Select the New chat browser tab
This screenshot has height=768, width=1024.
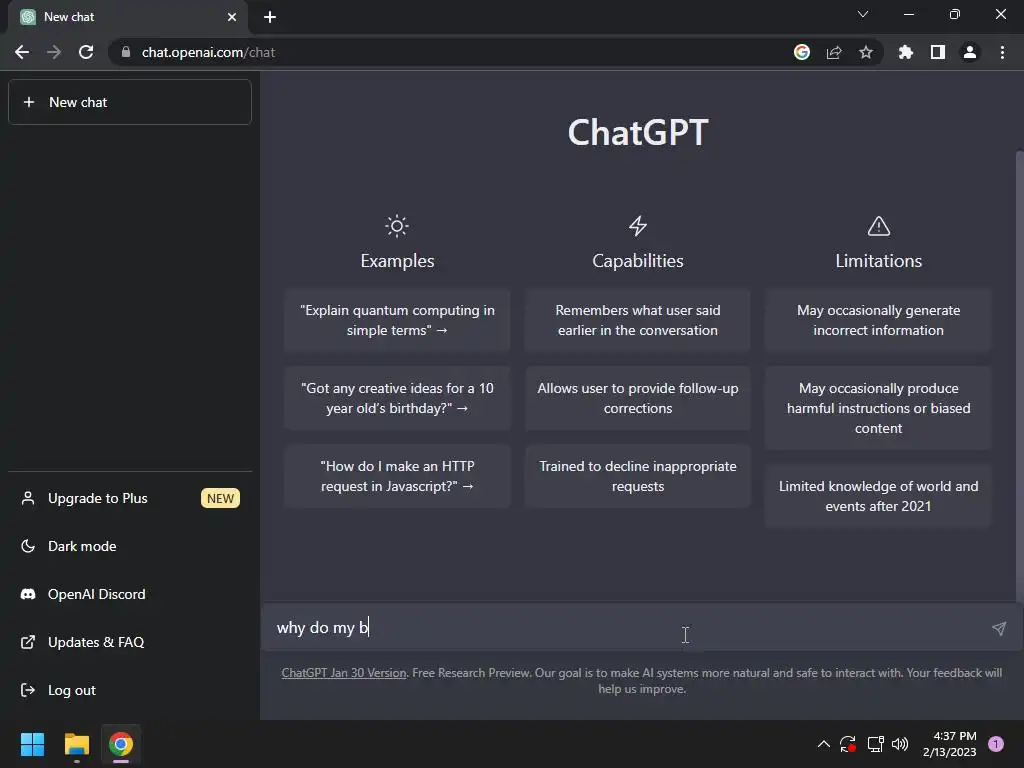click(x=127, y=17)
